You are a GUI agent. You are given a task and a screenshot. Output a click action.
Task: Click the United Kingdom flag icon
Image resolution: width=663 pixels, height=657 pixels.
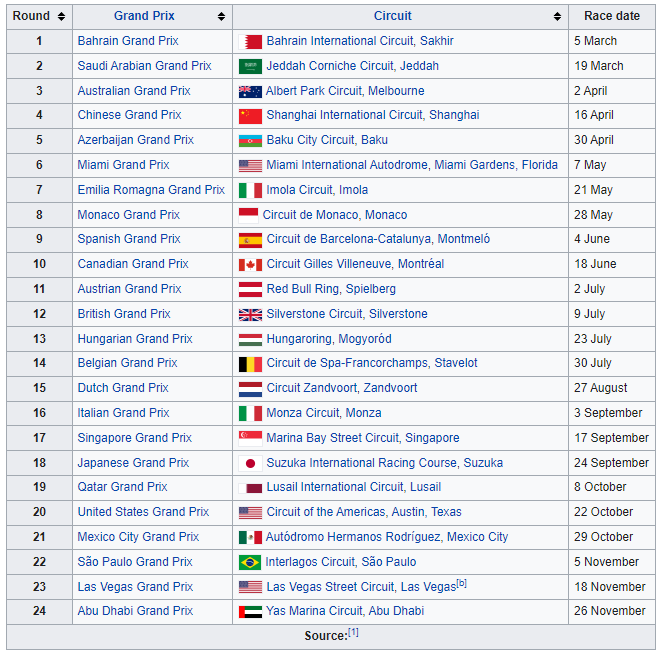(x=250, y=315)
